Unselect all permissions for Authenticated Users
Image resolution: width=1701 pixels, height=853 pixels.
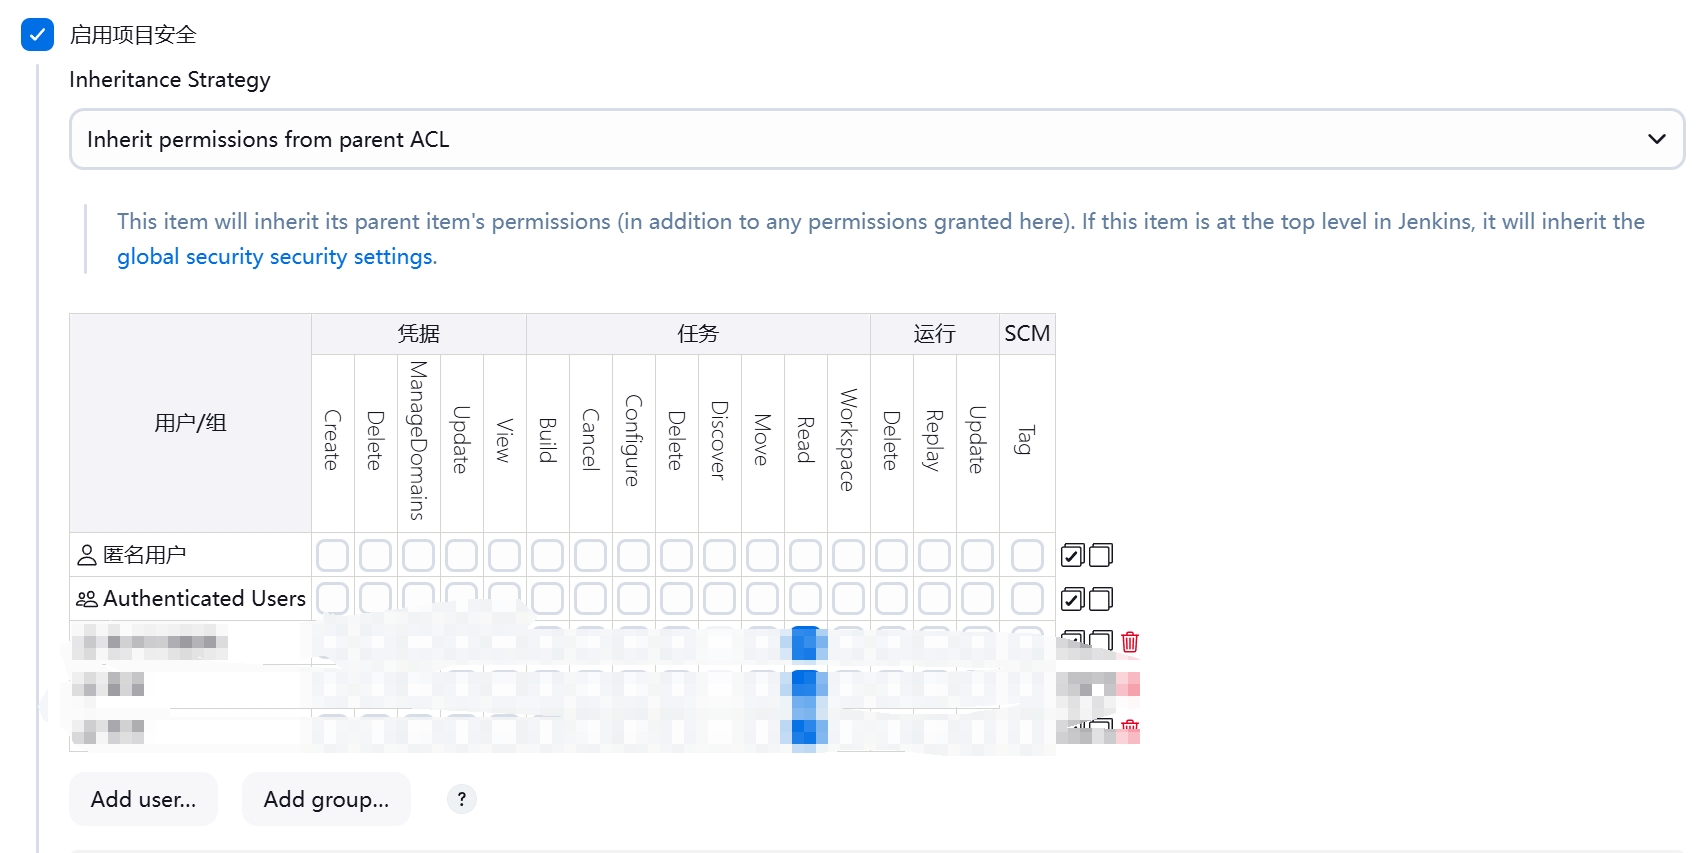tap(1100, 599)
